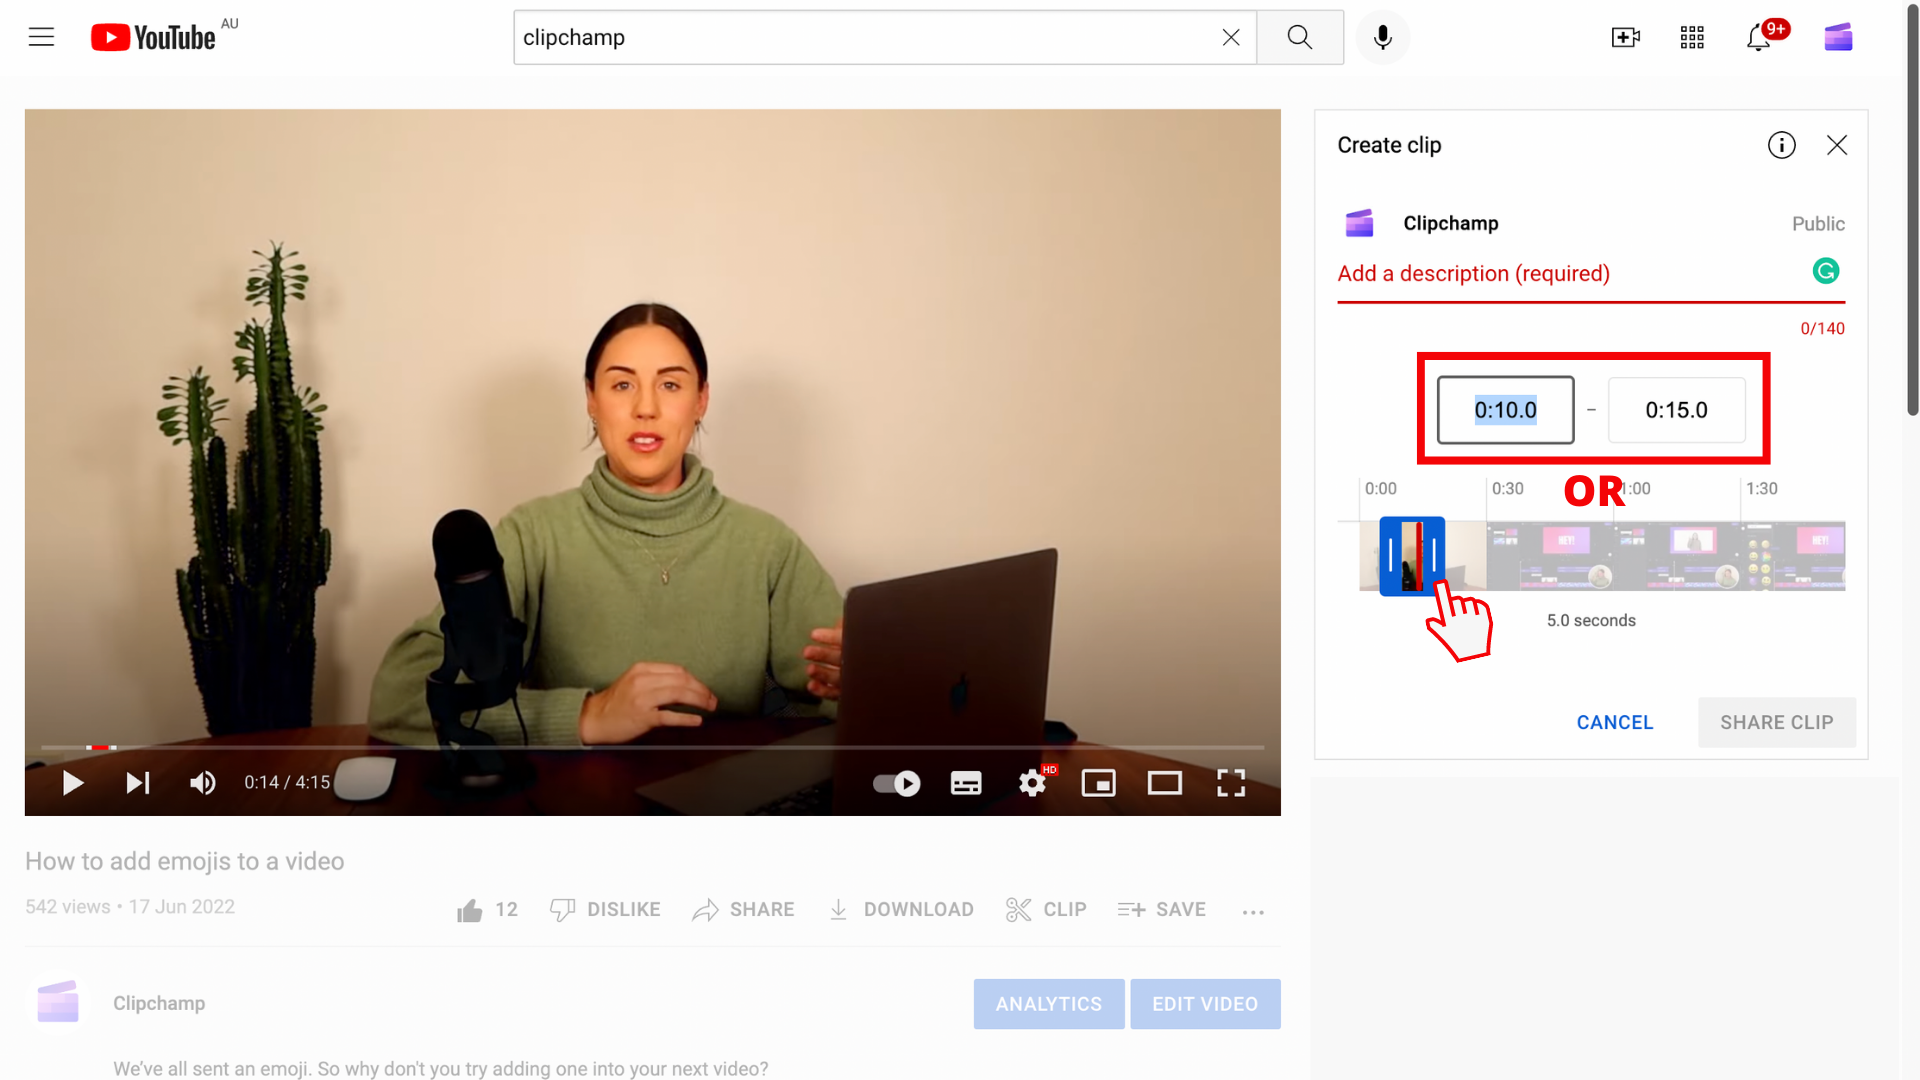This screenshot has height=1080, width=1920.
Task: Open the player settings gear
Action: (x=1033, y=783)
